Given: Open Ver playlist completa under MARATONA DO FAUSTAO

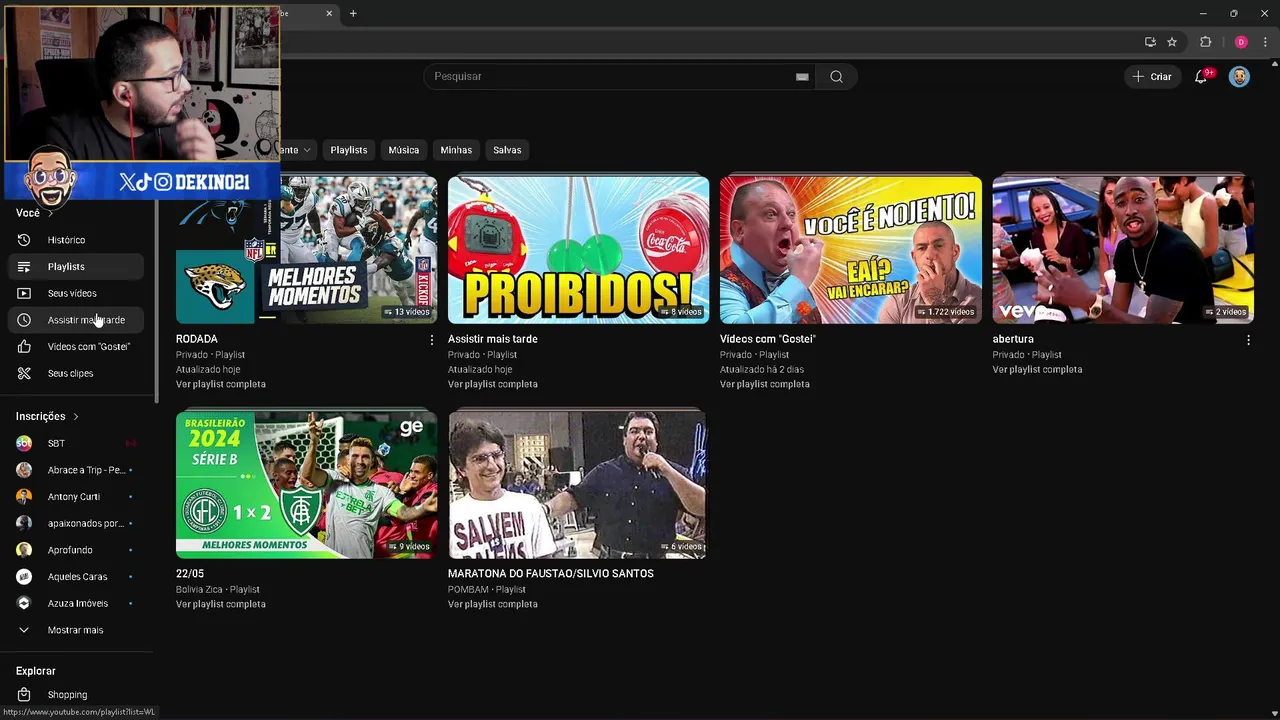Looking at the screenshot, I should click(x=493, y=604).
